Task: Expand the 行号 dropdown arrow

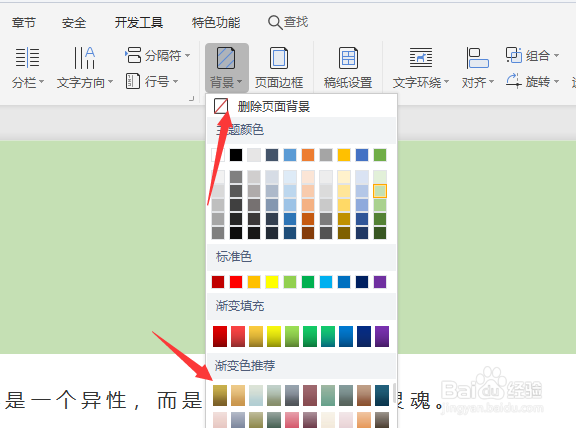Action: pyautogui.click(x=175, y=81)
